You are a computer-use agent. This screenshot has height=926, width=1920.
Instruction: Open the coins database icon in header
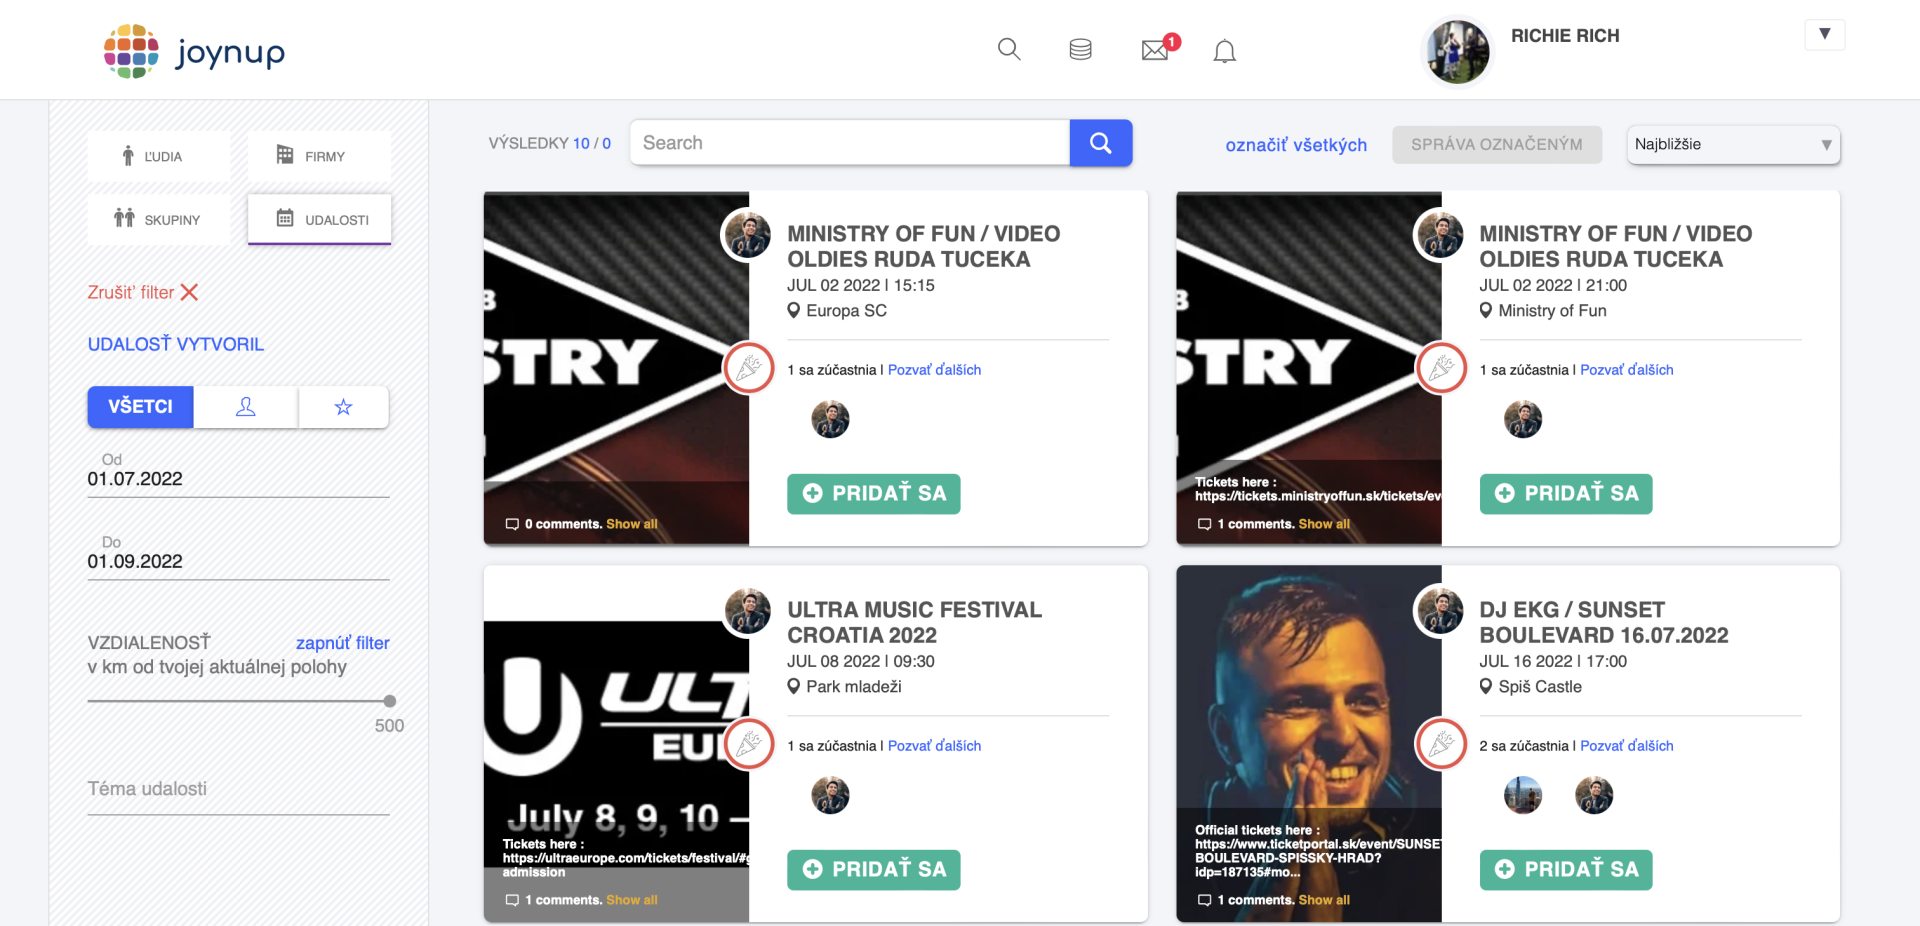(1080, 49)
